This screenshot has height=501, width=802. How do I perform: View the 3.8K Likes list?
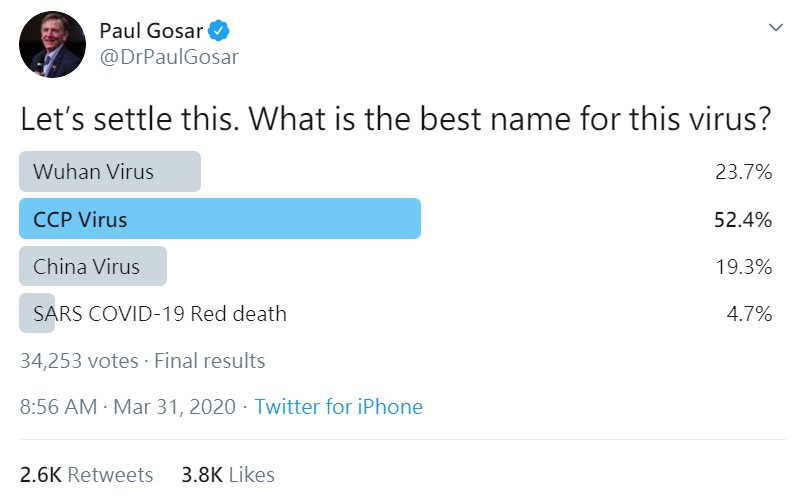(228, 474)
